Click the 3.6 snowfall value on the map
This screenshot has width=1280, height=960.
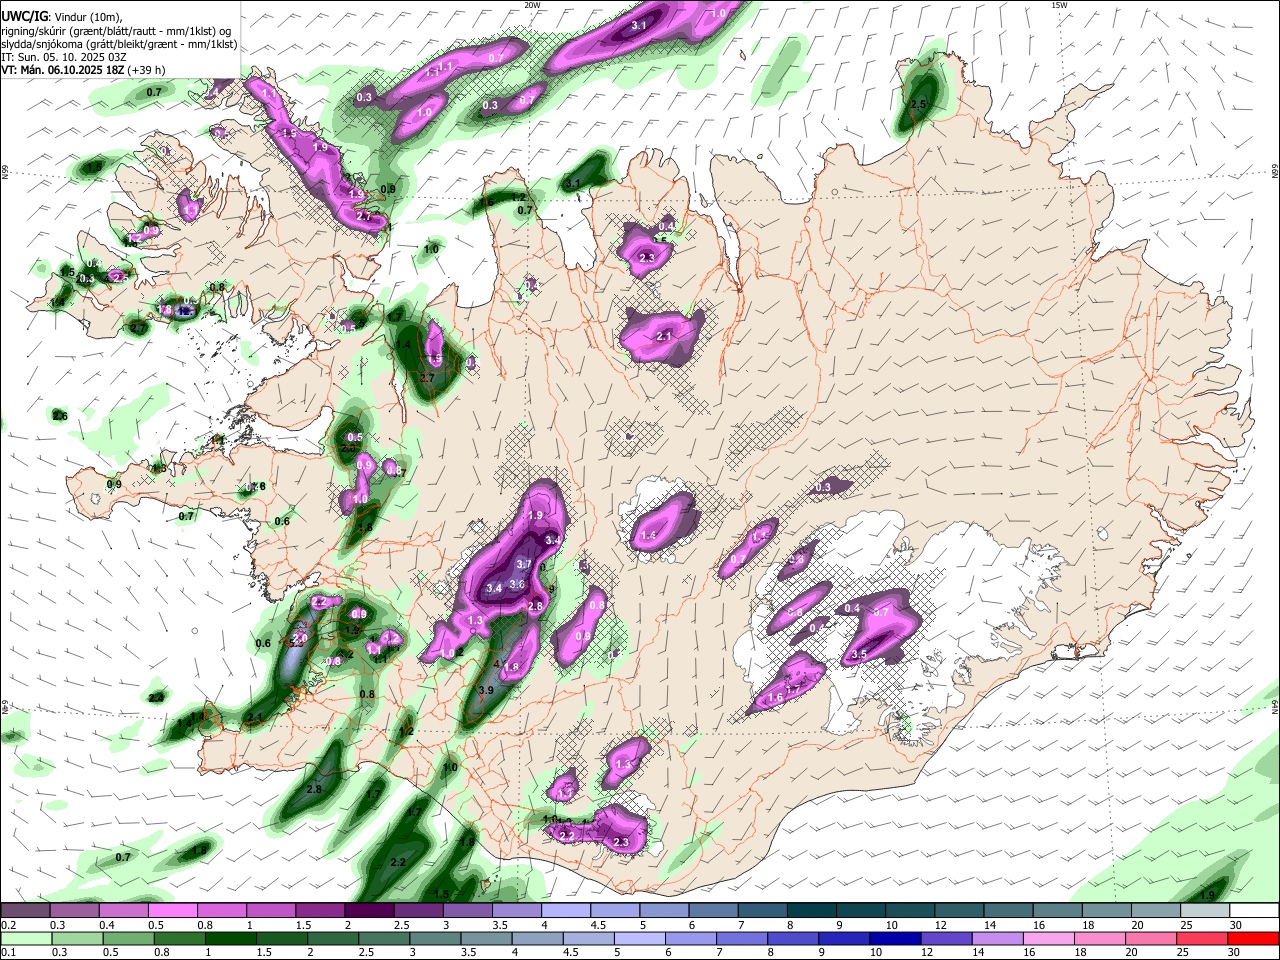[518, 584]
